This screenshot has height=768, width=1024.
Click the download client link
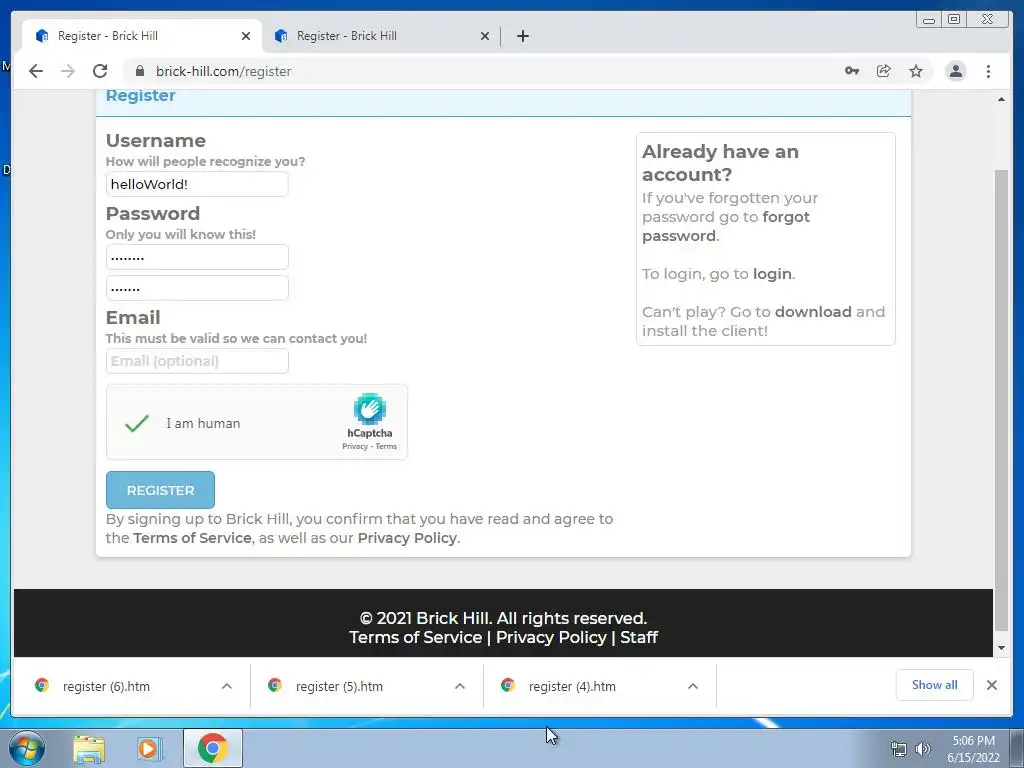[813, 312]
